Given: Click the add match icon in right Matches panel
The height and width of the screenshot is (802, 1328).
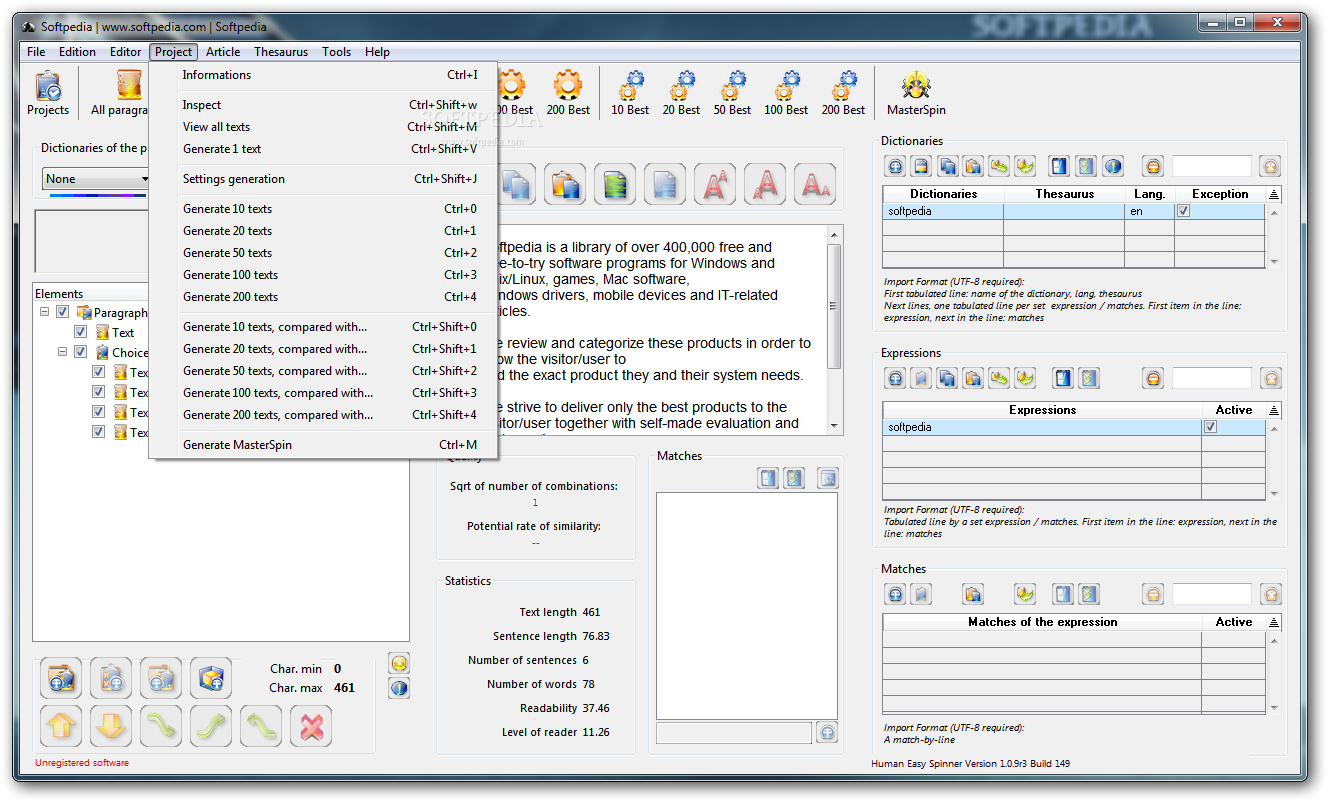Looking at the screenshot, I should pyautogui.click(x=895, y=594).
